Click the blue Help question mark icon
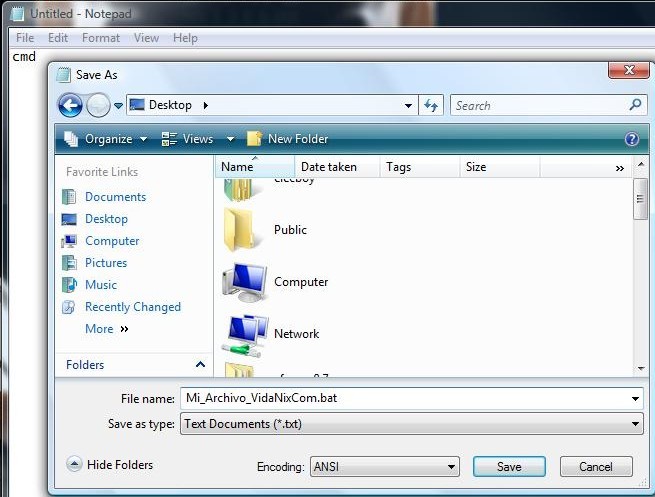The height and width of the screenshot is (497, 655). pyautogui.click(x=632, y=139)
